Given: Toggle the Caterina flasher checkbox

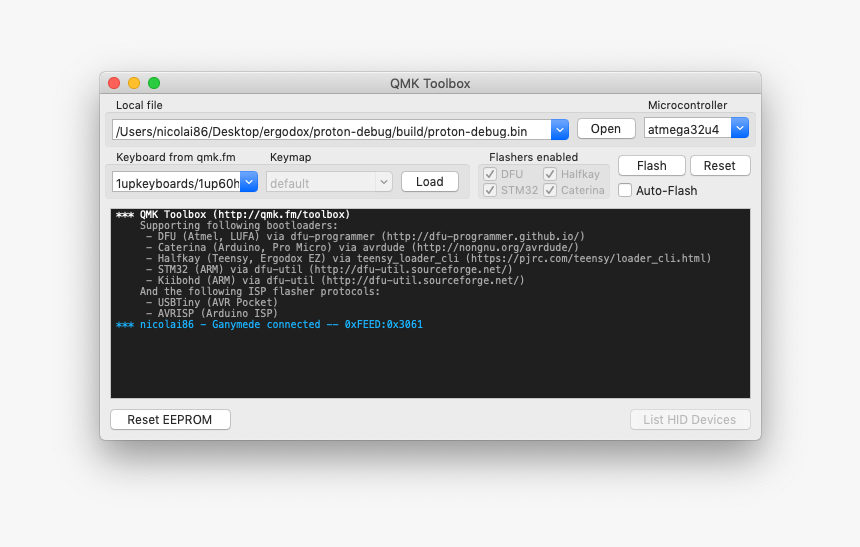Looking at the screenshot, I should pyautogui.click(x=550, y=190).
